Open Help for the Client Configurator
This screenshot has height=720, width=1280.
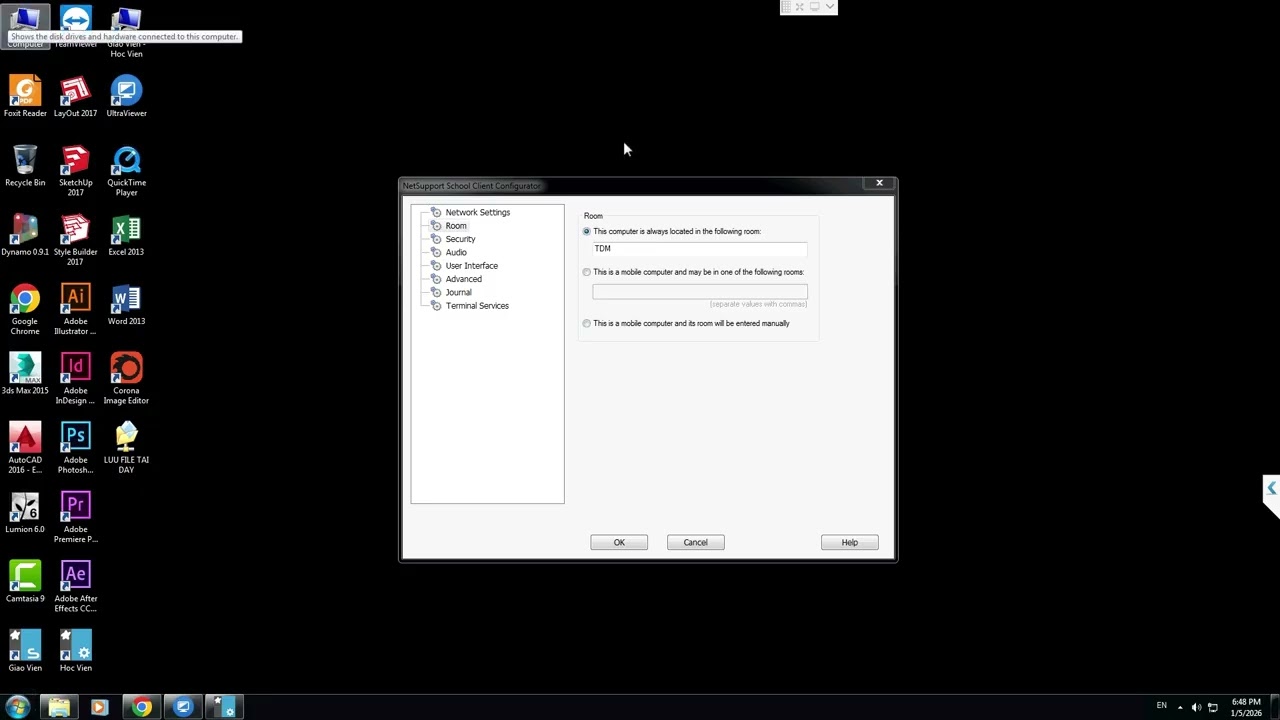pos(850,542)
